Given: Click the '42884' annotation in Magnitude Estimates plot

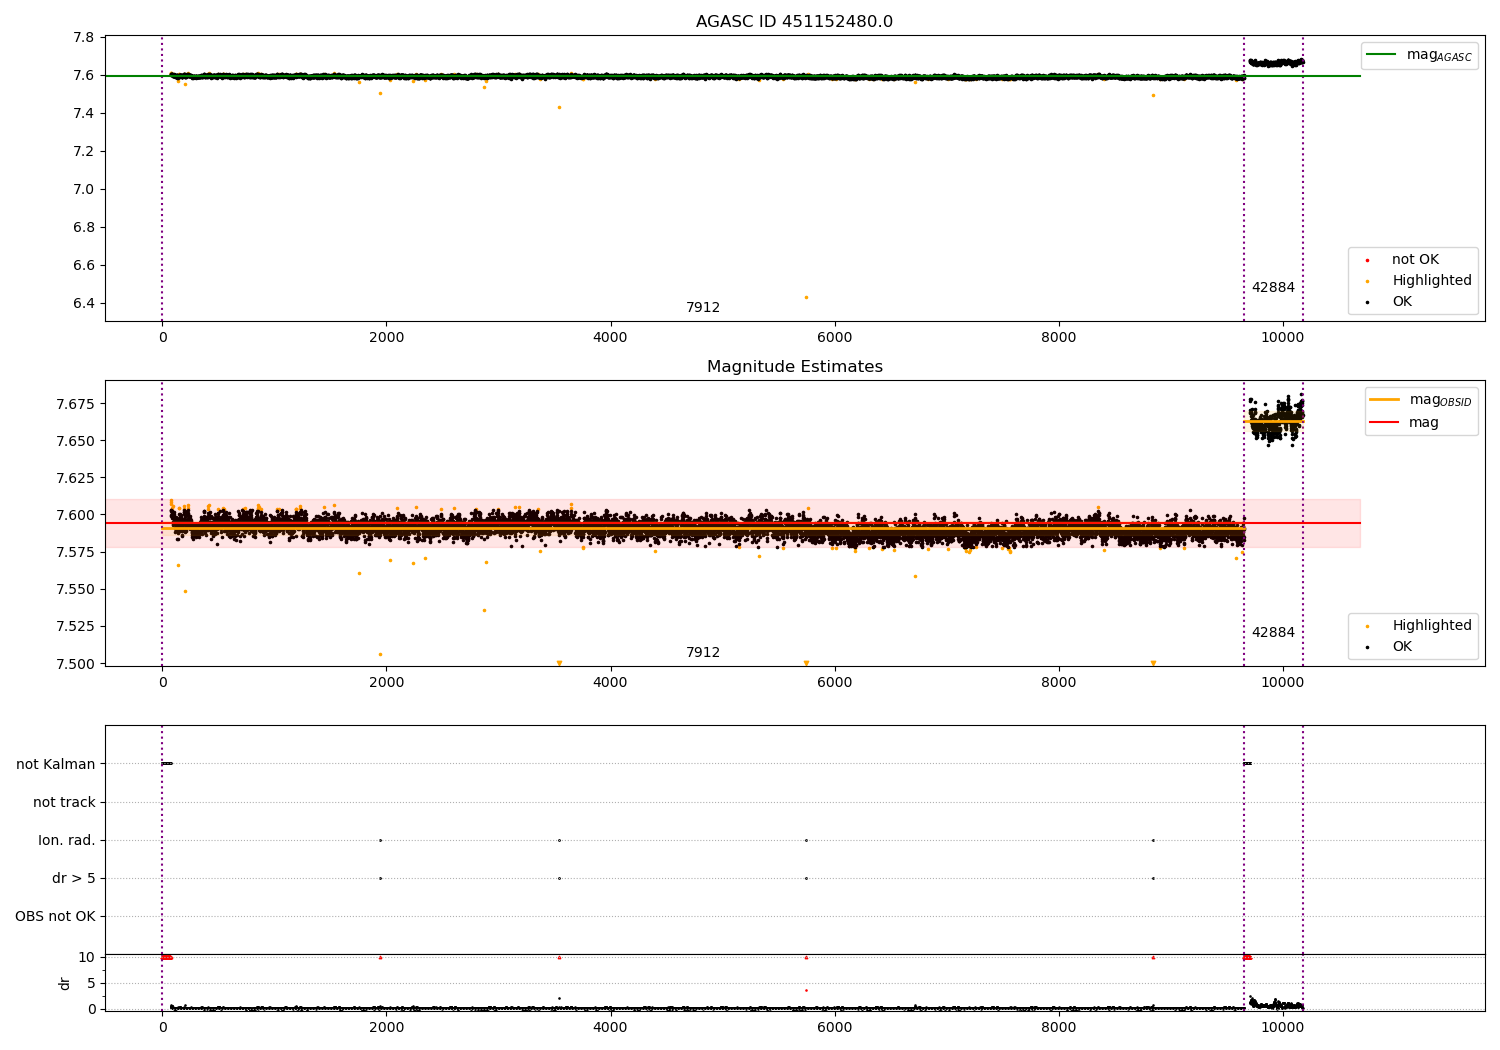Looking at the screenshot, I should (1273, 633).
